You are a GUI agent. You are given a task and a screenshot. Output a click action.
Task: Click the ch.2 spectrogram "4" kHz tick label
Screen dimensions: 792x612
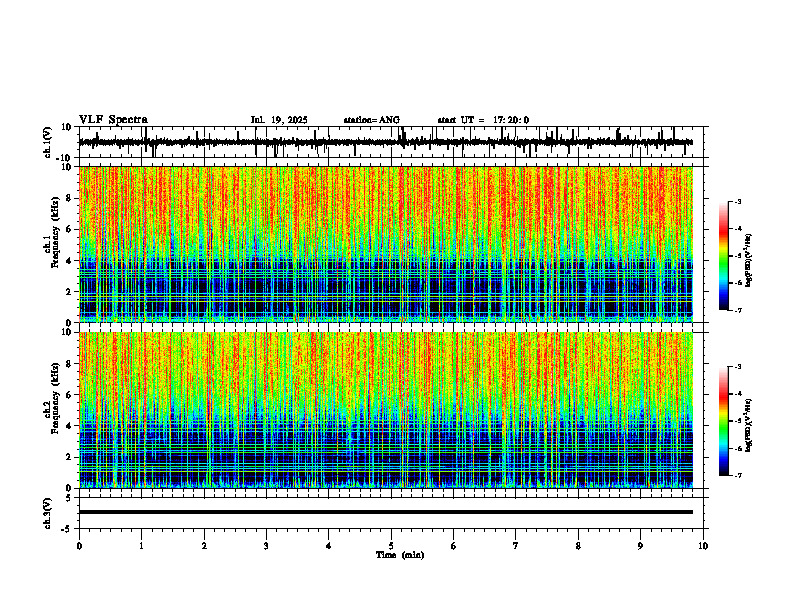click(69, 426)
